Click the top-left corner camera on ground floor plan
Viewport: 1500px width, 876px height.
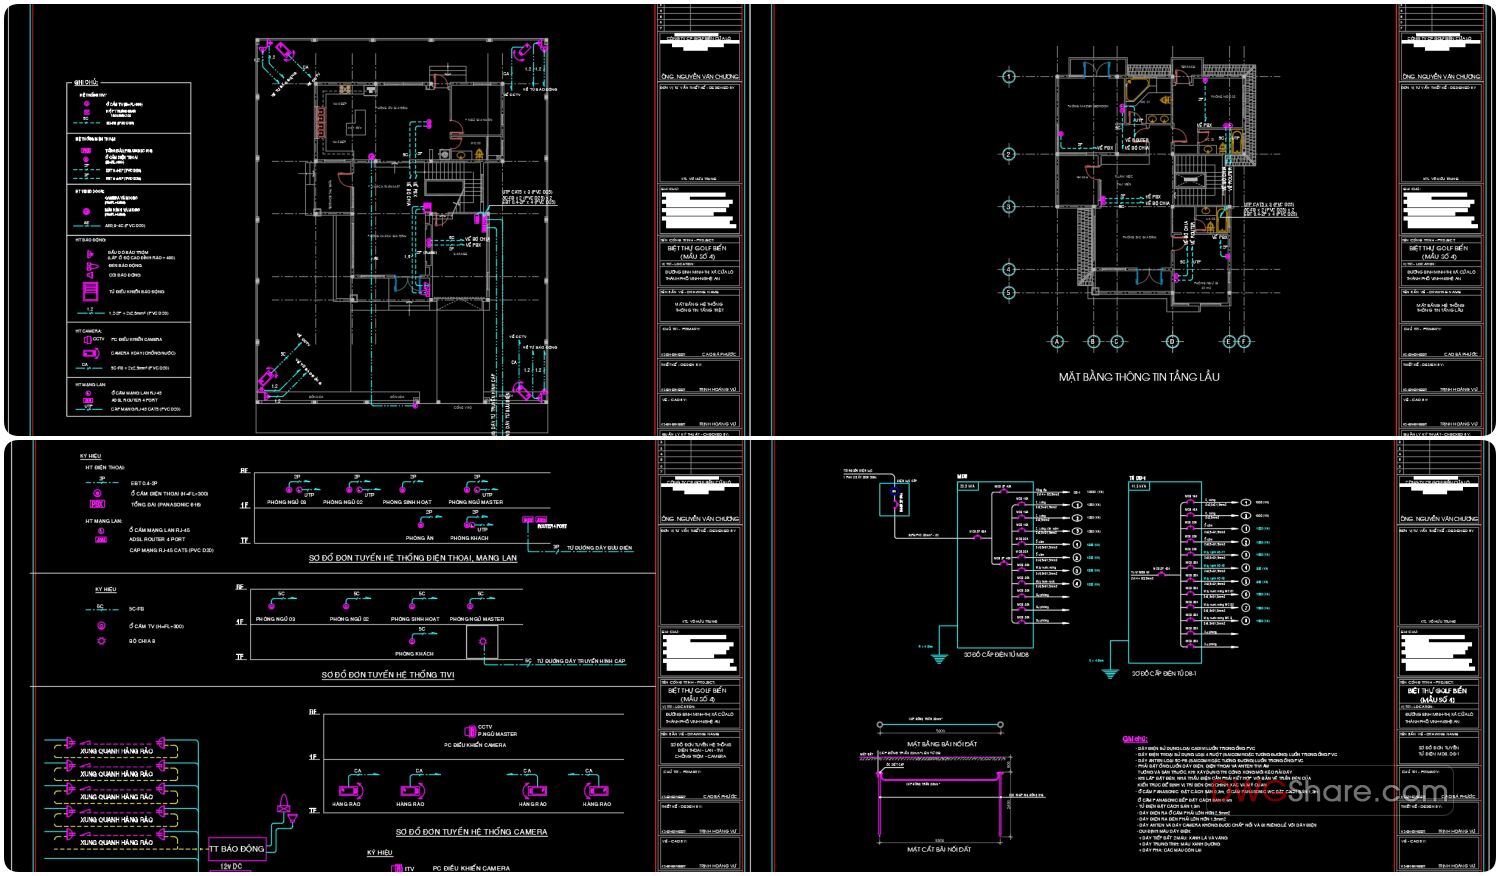pyautogui.click(x=283, y=51)
